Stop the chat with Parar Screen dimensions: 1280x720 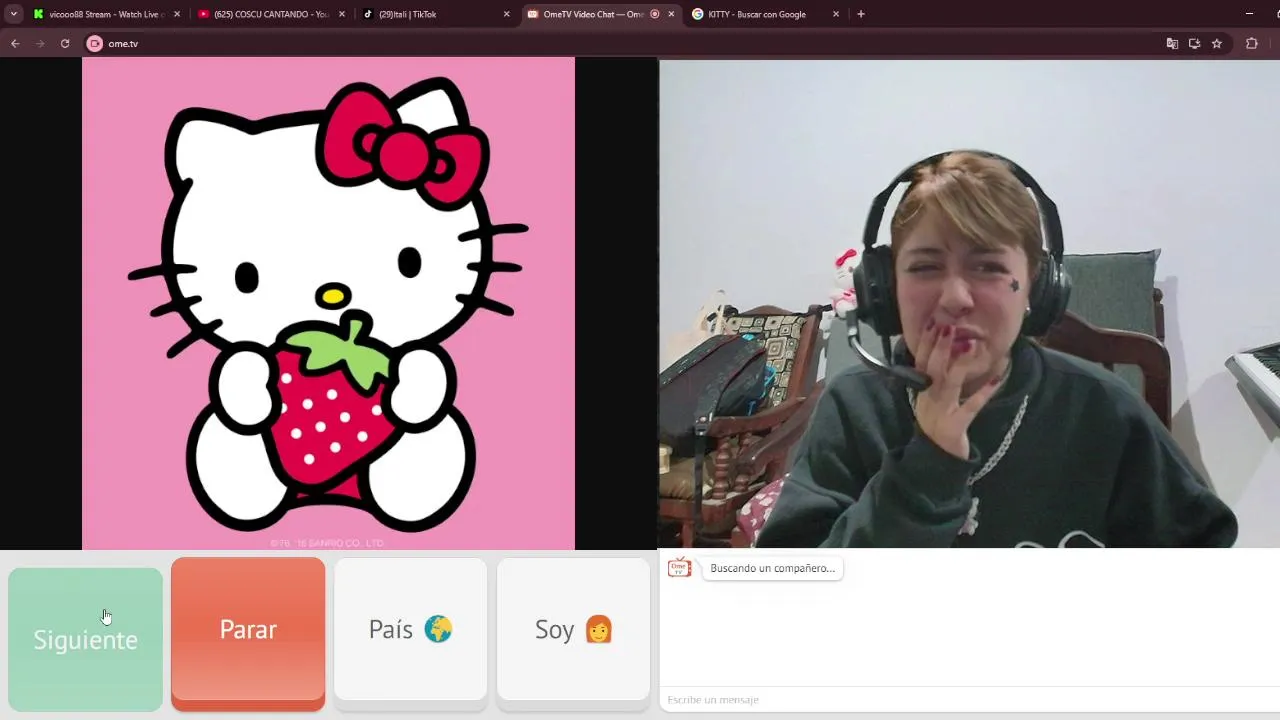[248, 634]
